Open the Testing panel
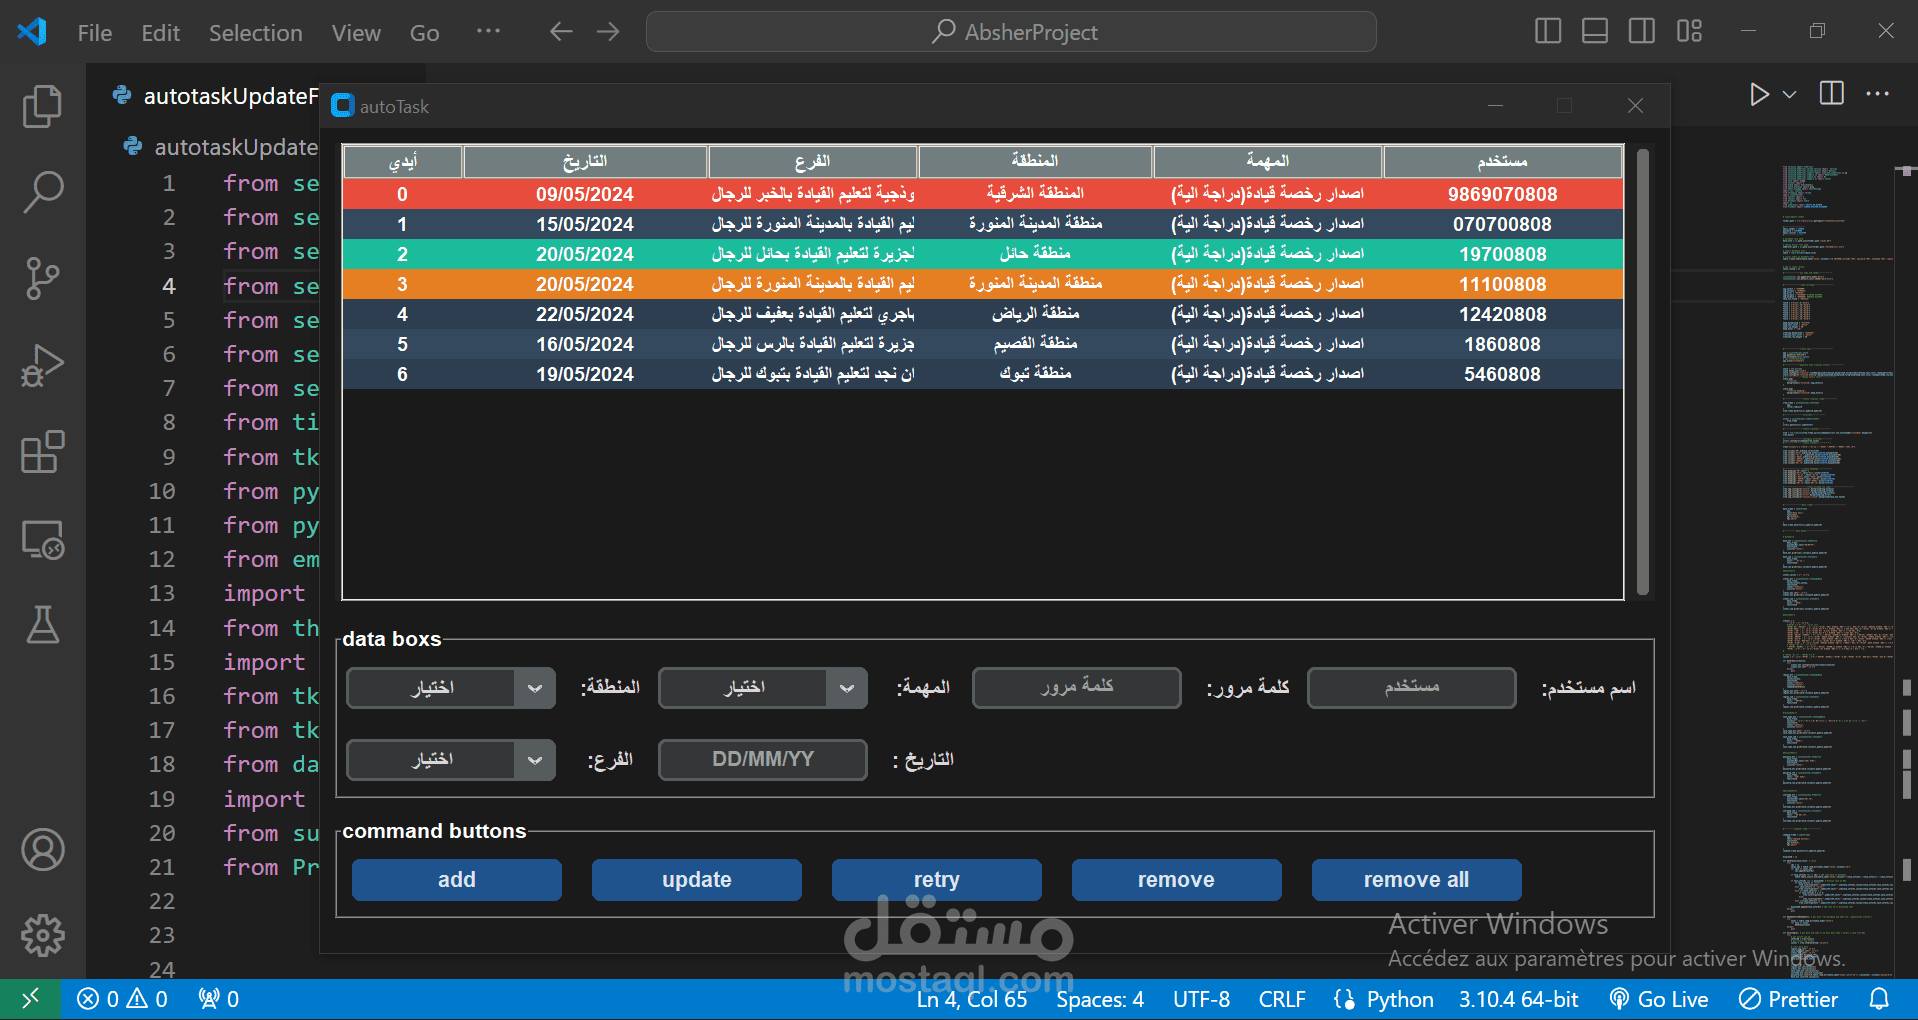The image size is (1918, 1020). click(42, 625)
